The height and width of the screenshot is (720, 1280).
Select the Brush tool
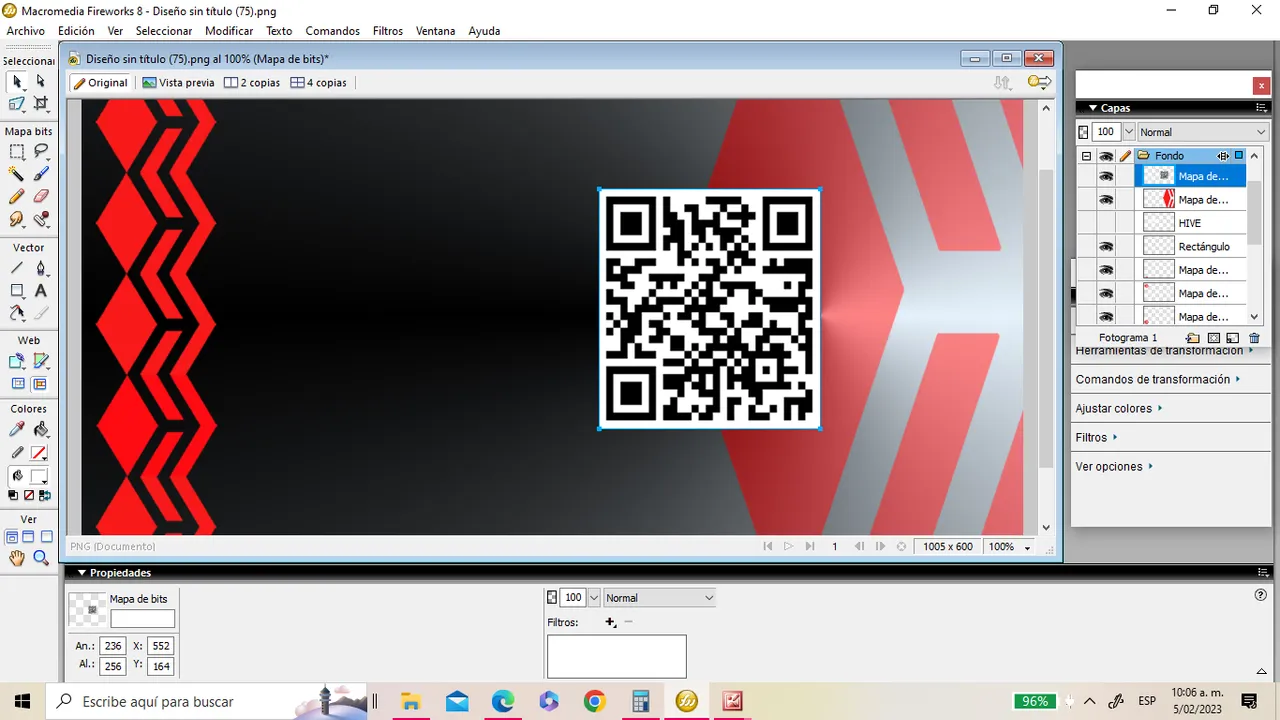coord(41,174)
